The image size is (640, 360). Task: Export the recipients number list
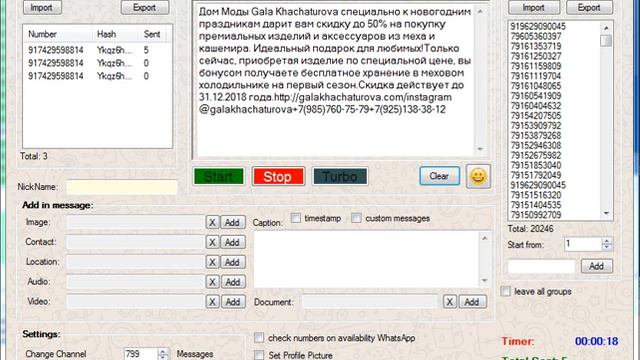(589, 7)
